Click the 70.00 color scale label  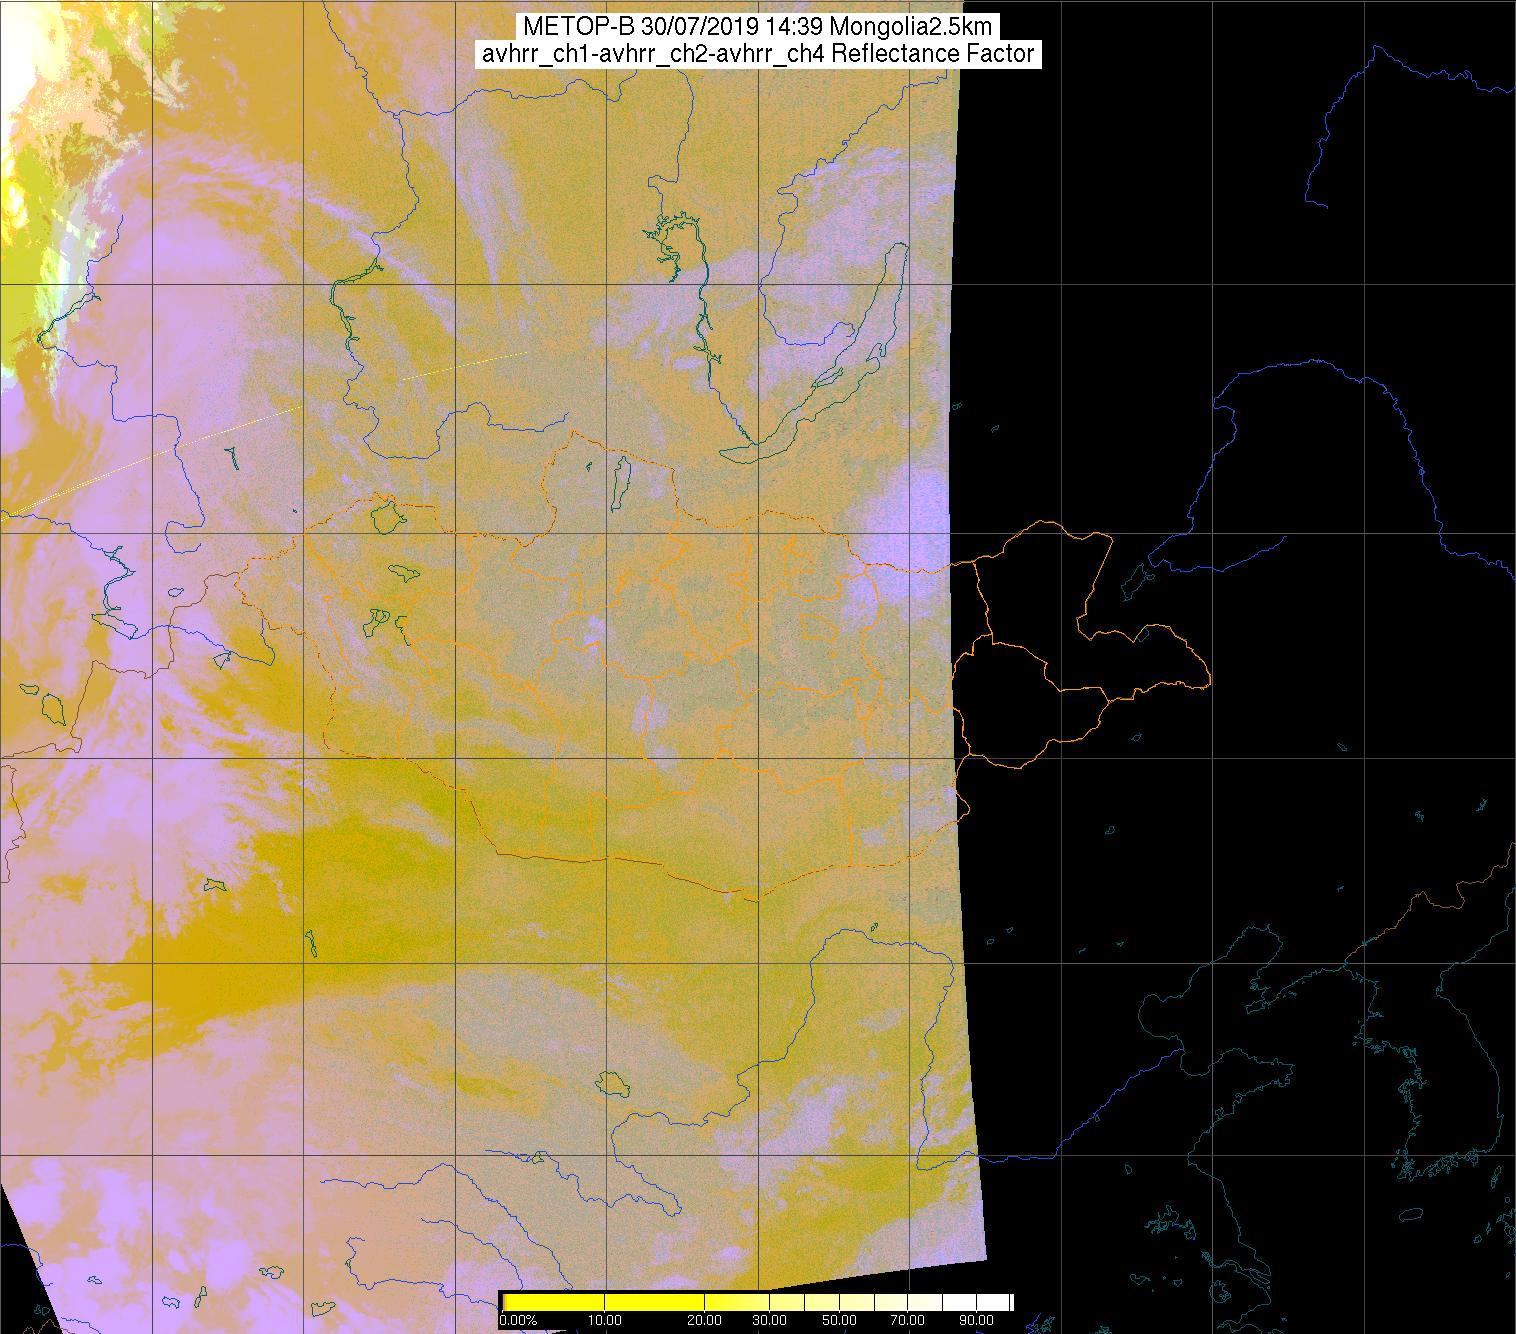tap(907, 1321)
